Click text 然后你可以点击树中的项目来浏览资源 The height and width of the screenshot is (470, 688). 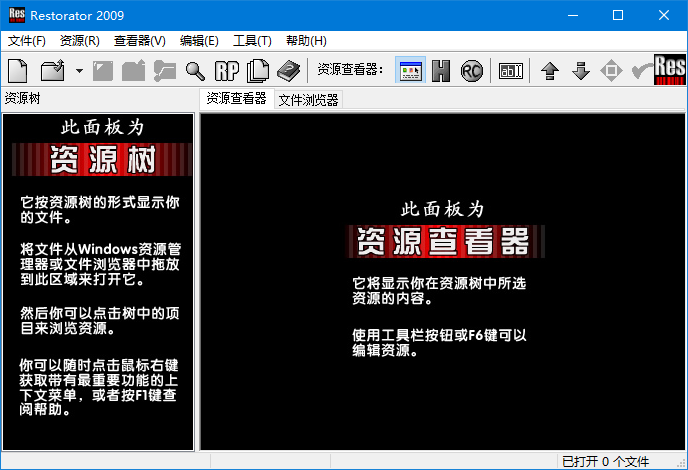coord(100,321)
